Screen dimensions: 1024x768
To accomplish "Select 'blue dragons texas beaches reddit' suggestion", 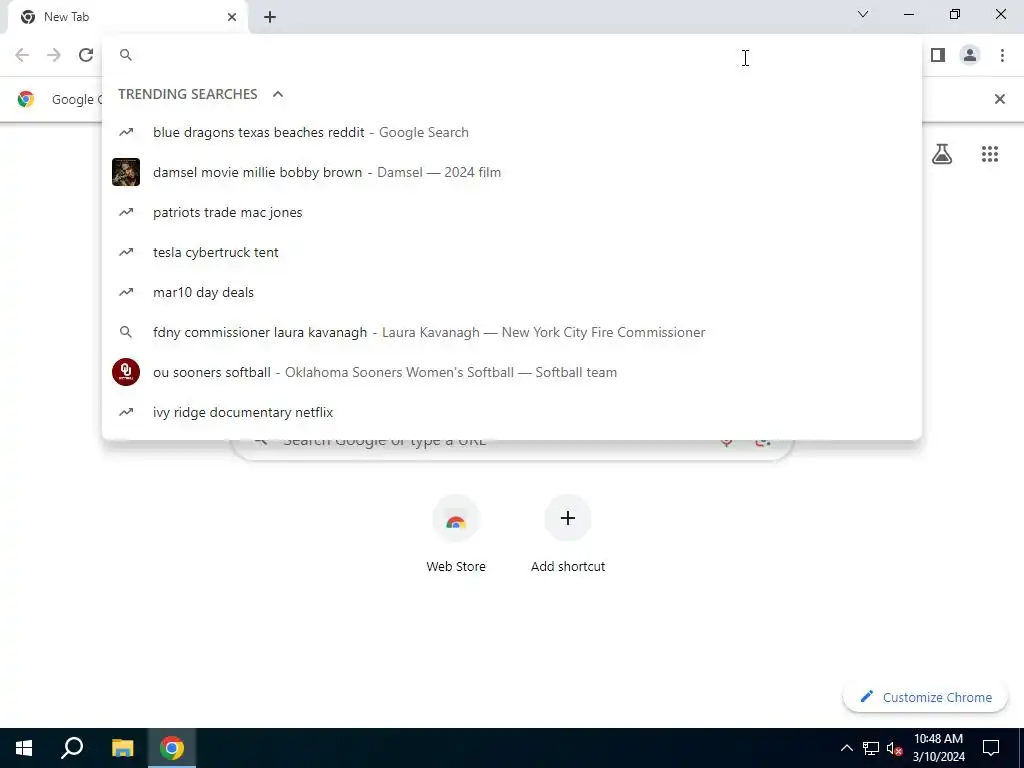I will [512, 133].
